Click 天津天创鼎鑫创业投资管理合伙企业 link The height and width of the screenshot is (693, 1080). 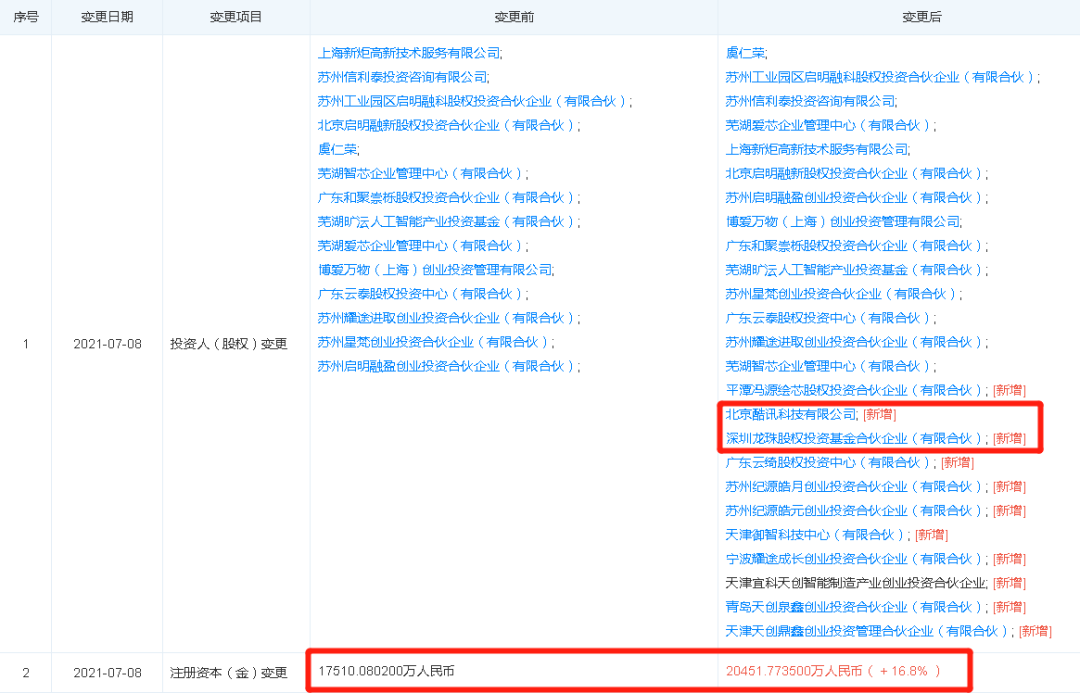pos(867,631)
